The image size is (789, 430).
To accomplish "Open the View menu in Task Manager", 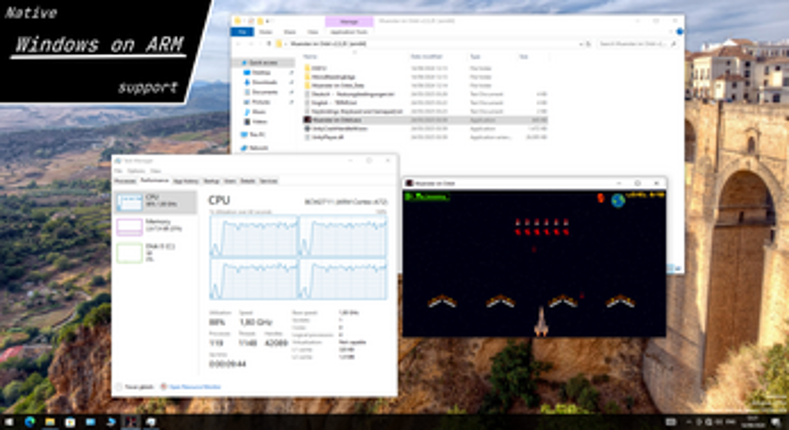I will click(x=155, y=171).
